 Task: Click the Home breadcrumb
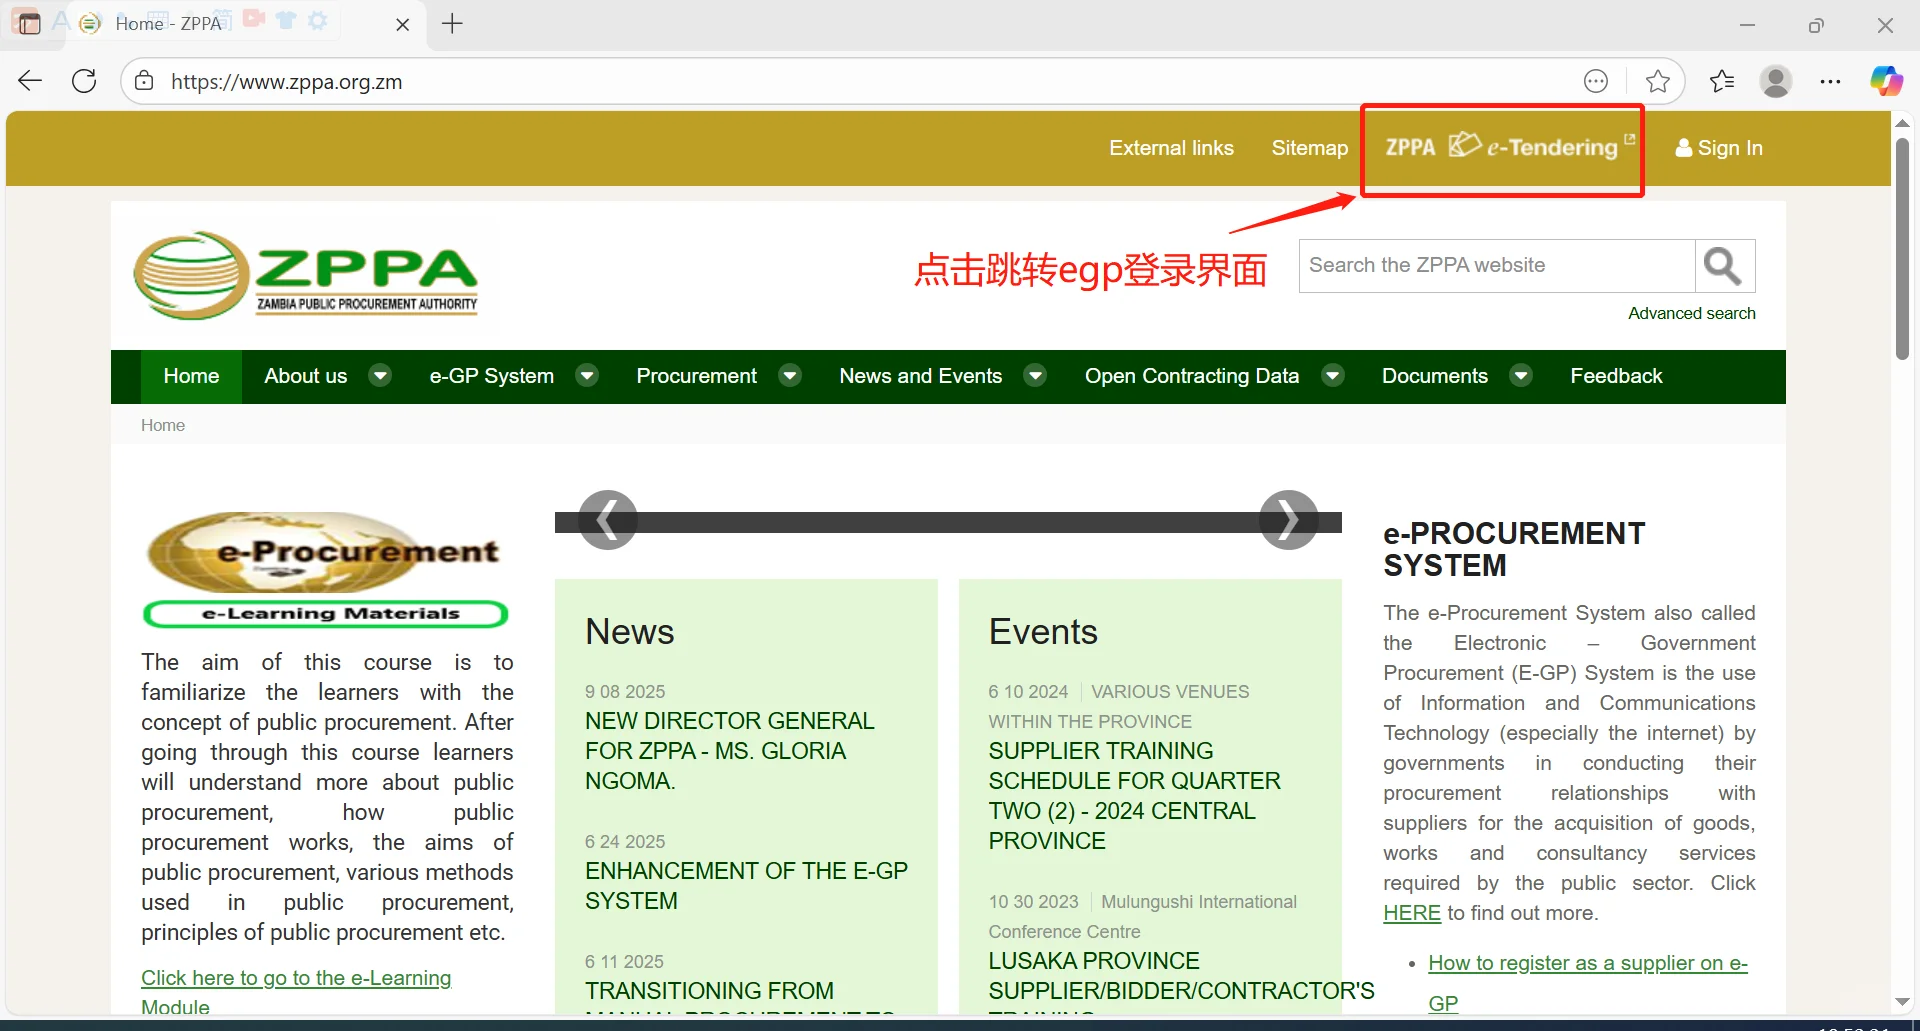click(x=163, y=425)
